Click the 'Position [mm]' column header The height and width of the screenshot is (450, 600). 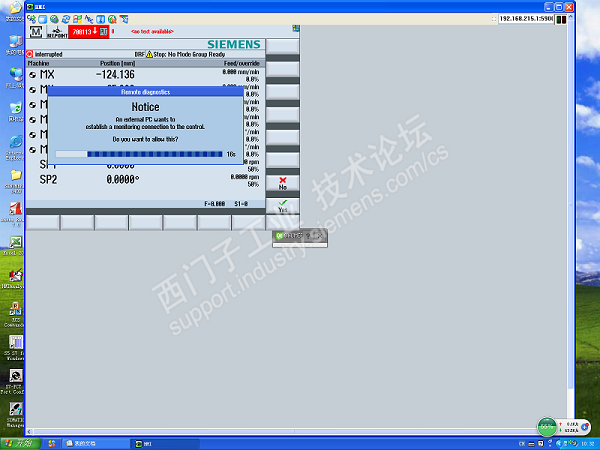(x=117, y=63)
